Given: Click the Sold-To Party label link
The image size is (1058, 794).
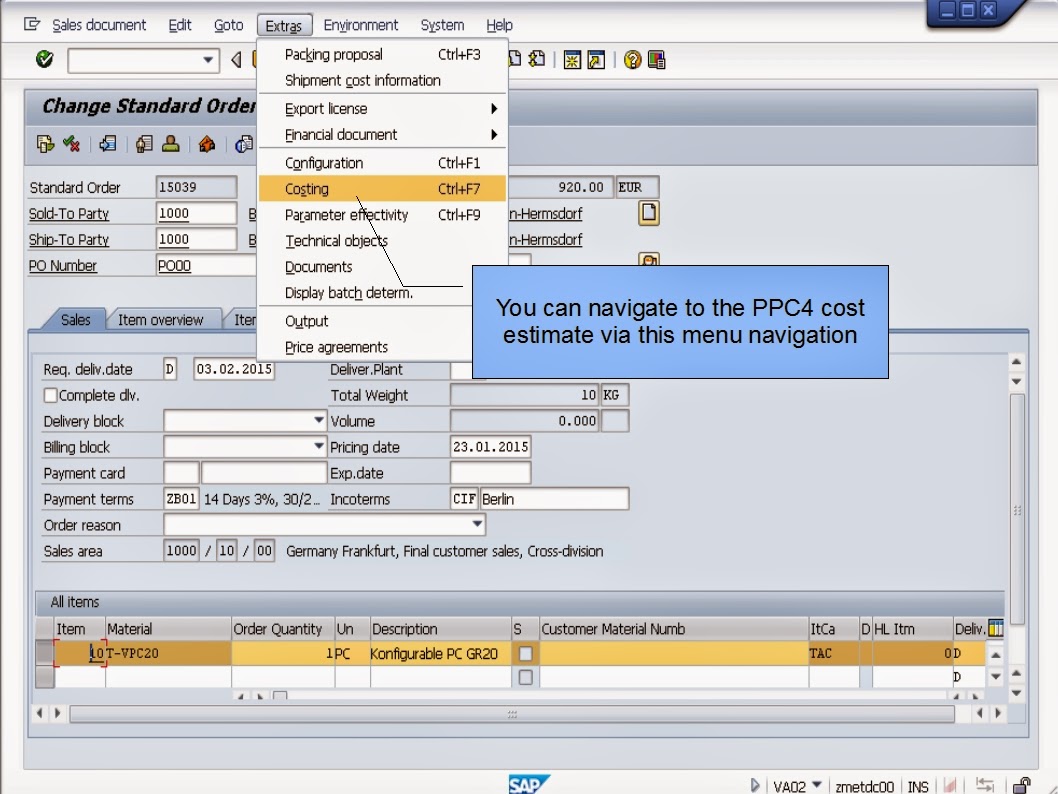Looking at the screenshot, I should (69, 214).
